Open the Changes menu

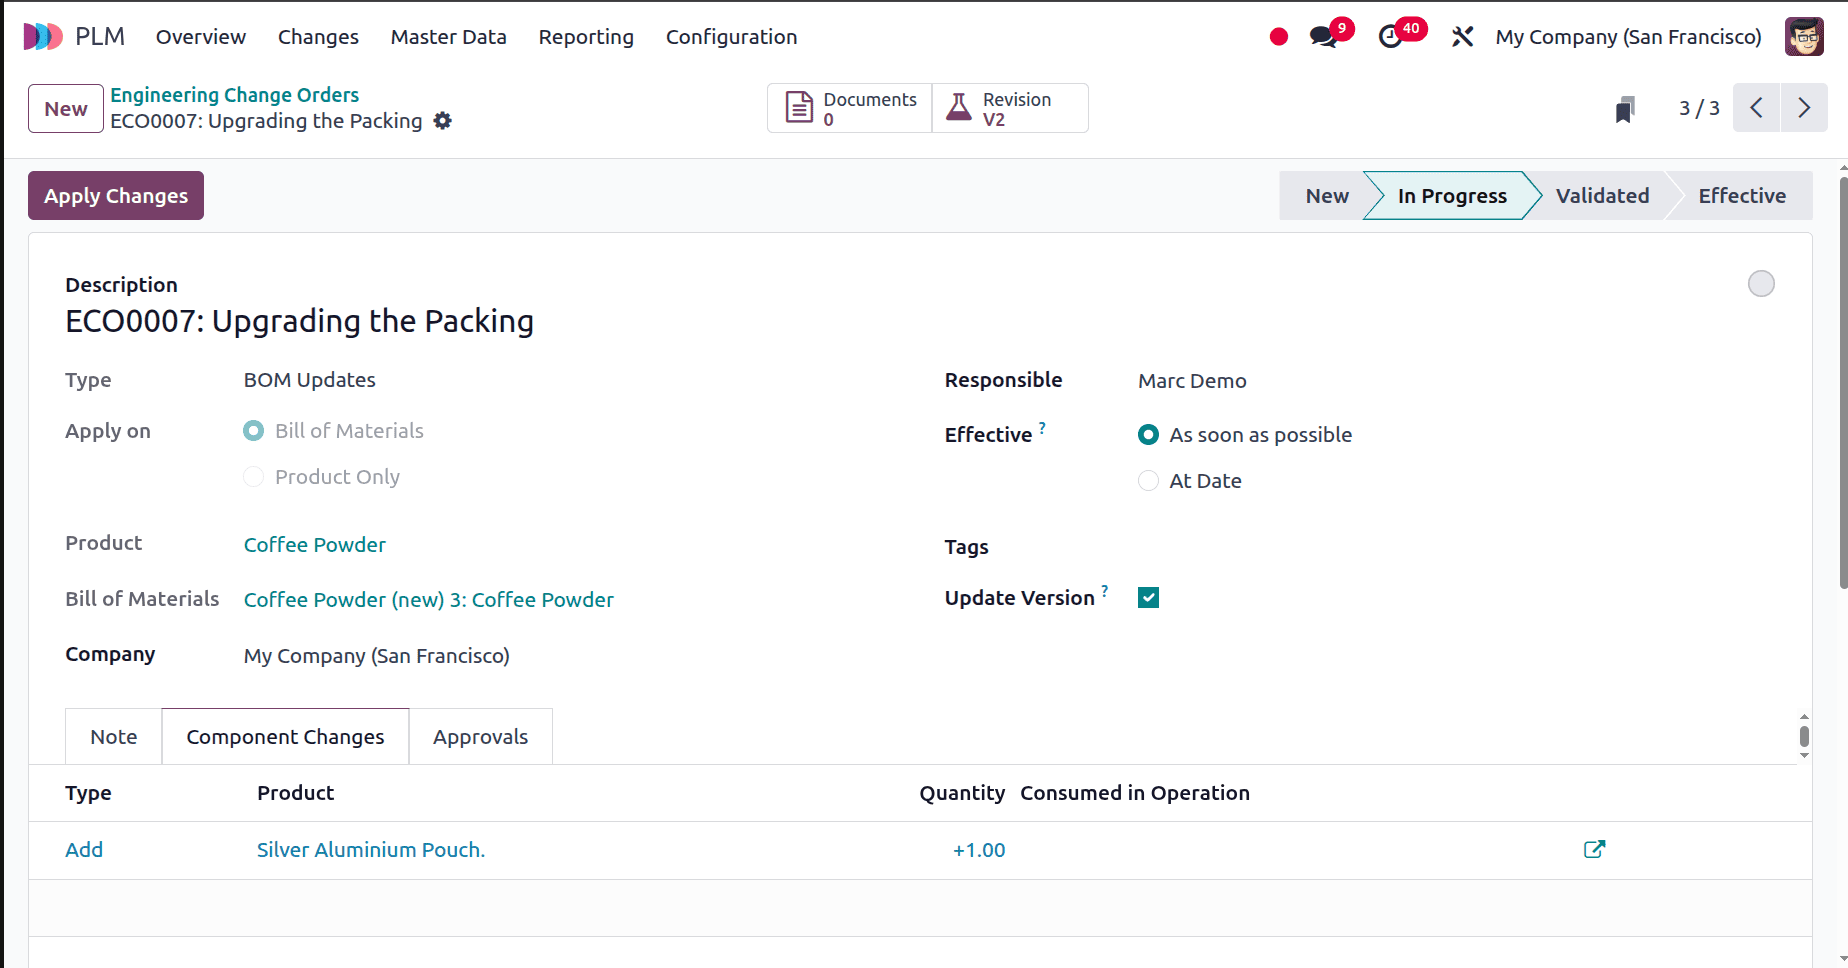pyautogui.click(x=318, y=37)
